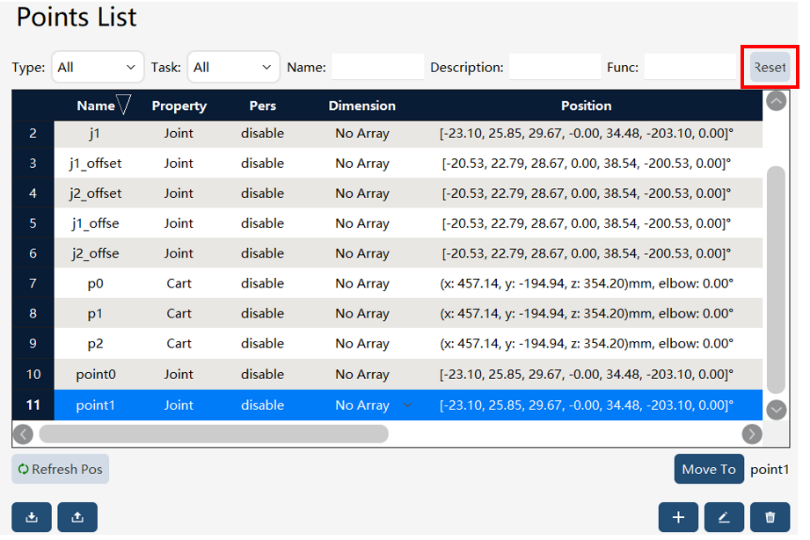Viewport: 810px width, 540px height.
Task: Click the Move To button
Action: tap(709, 469)
